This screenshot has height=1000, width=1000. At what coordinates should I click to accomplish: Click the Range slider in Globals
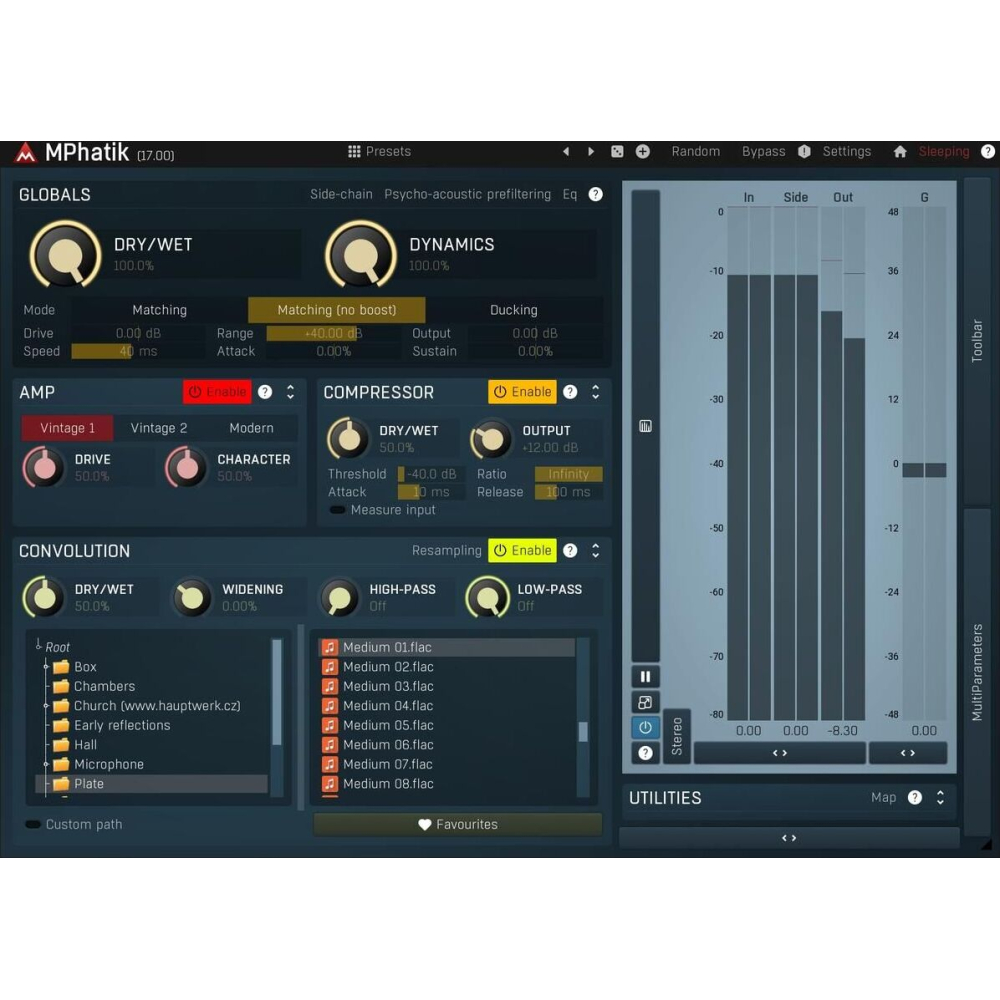click(333, 334)
